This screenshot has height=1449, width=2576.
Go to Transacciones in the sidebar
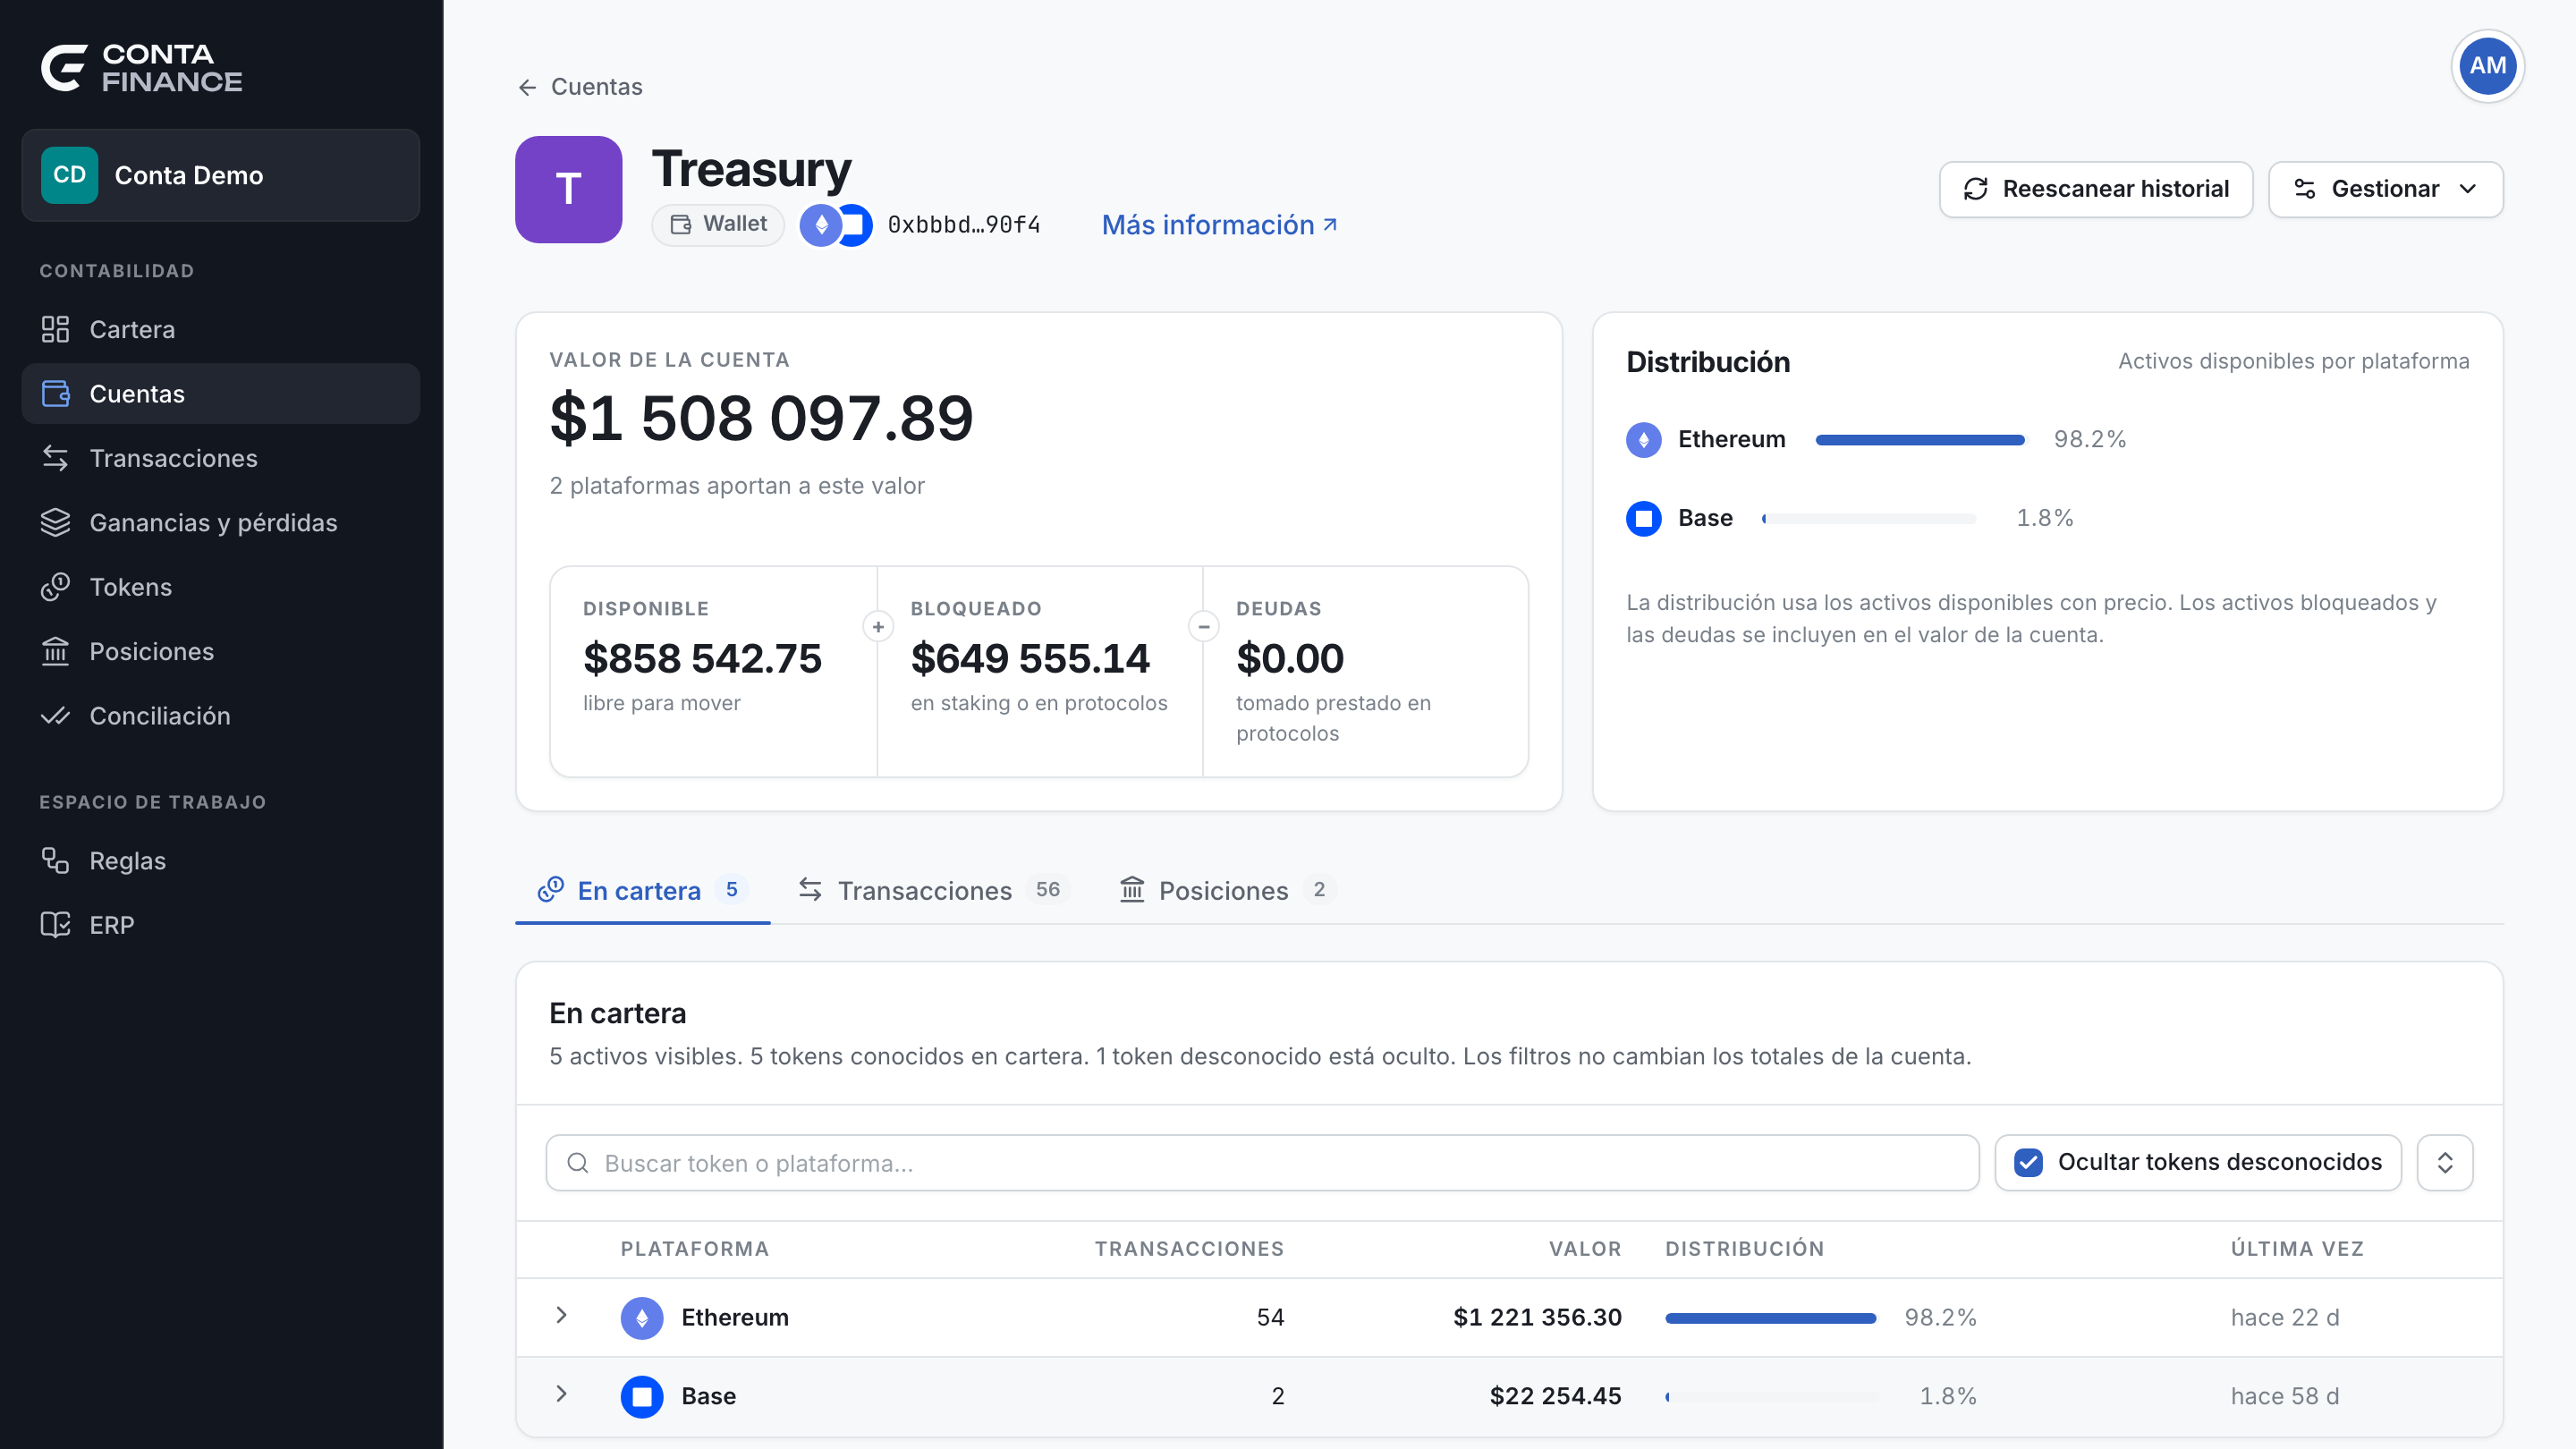[x=220, y=458]
